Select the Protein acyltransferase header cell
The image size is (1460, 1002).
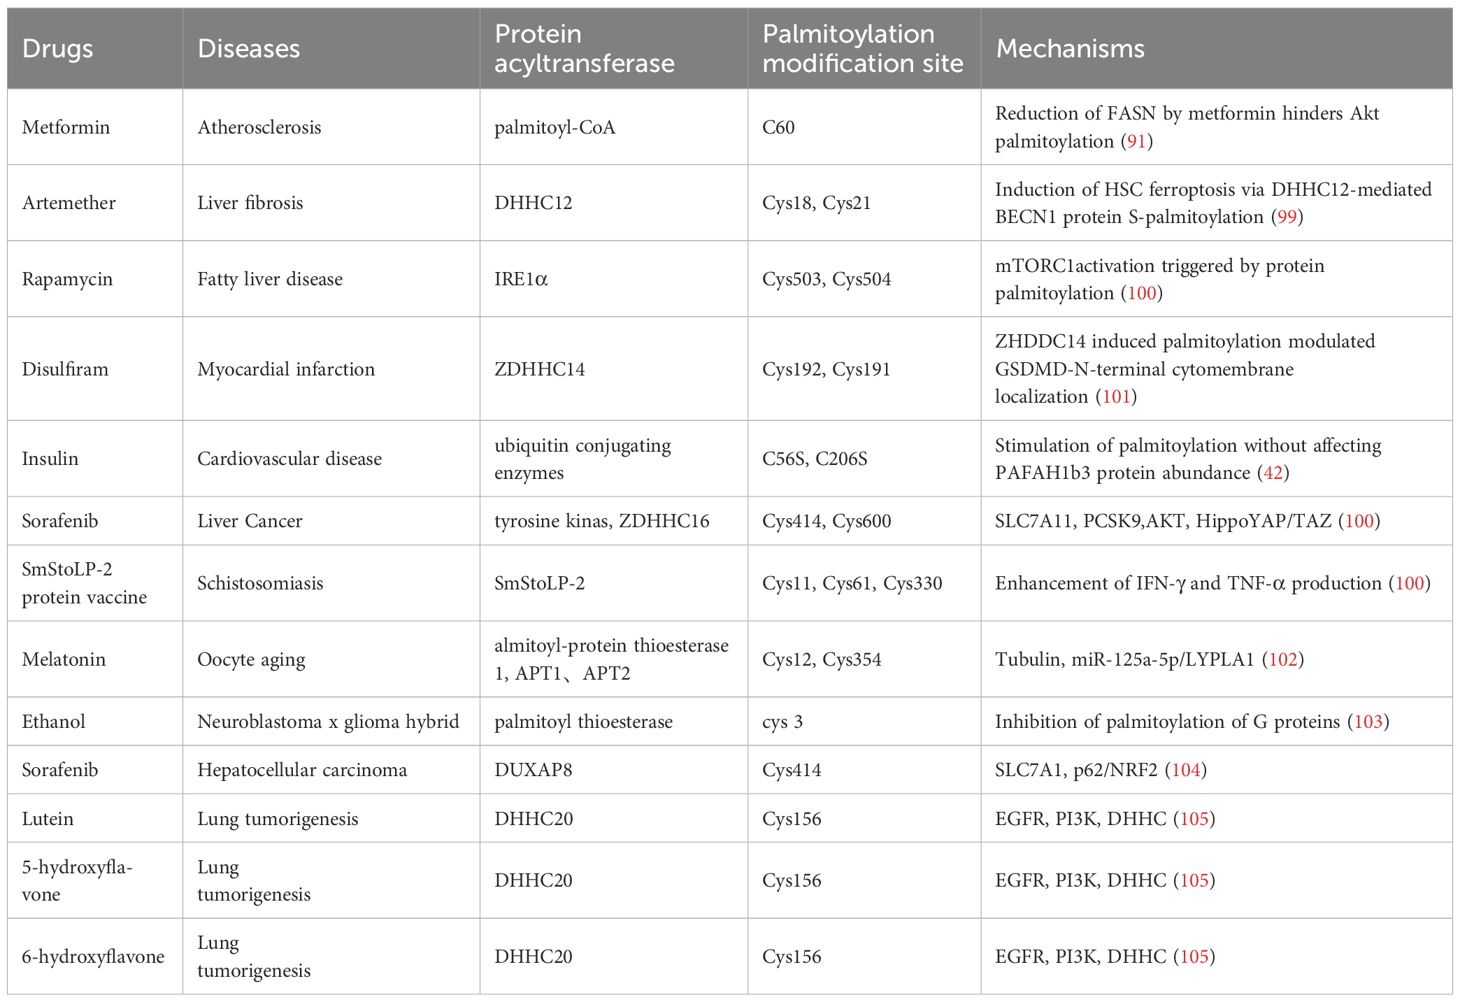coord(584,49)
